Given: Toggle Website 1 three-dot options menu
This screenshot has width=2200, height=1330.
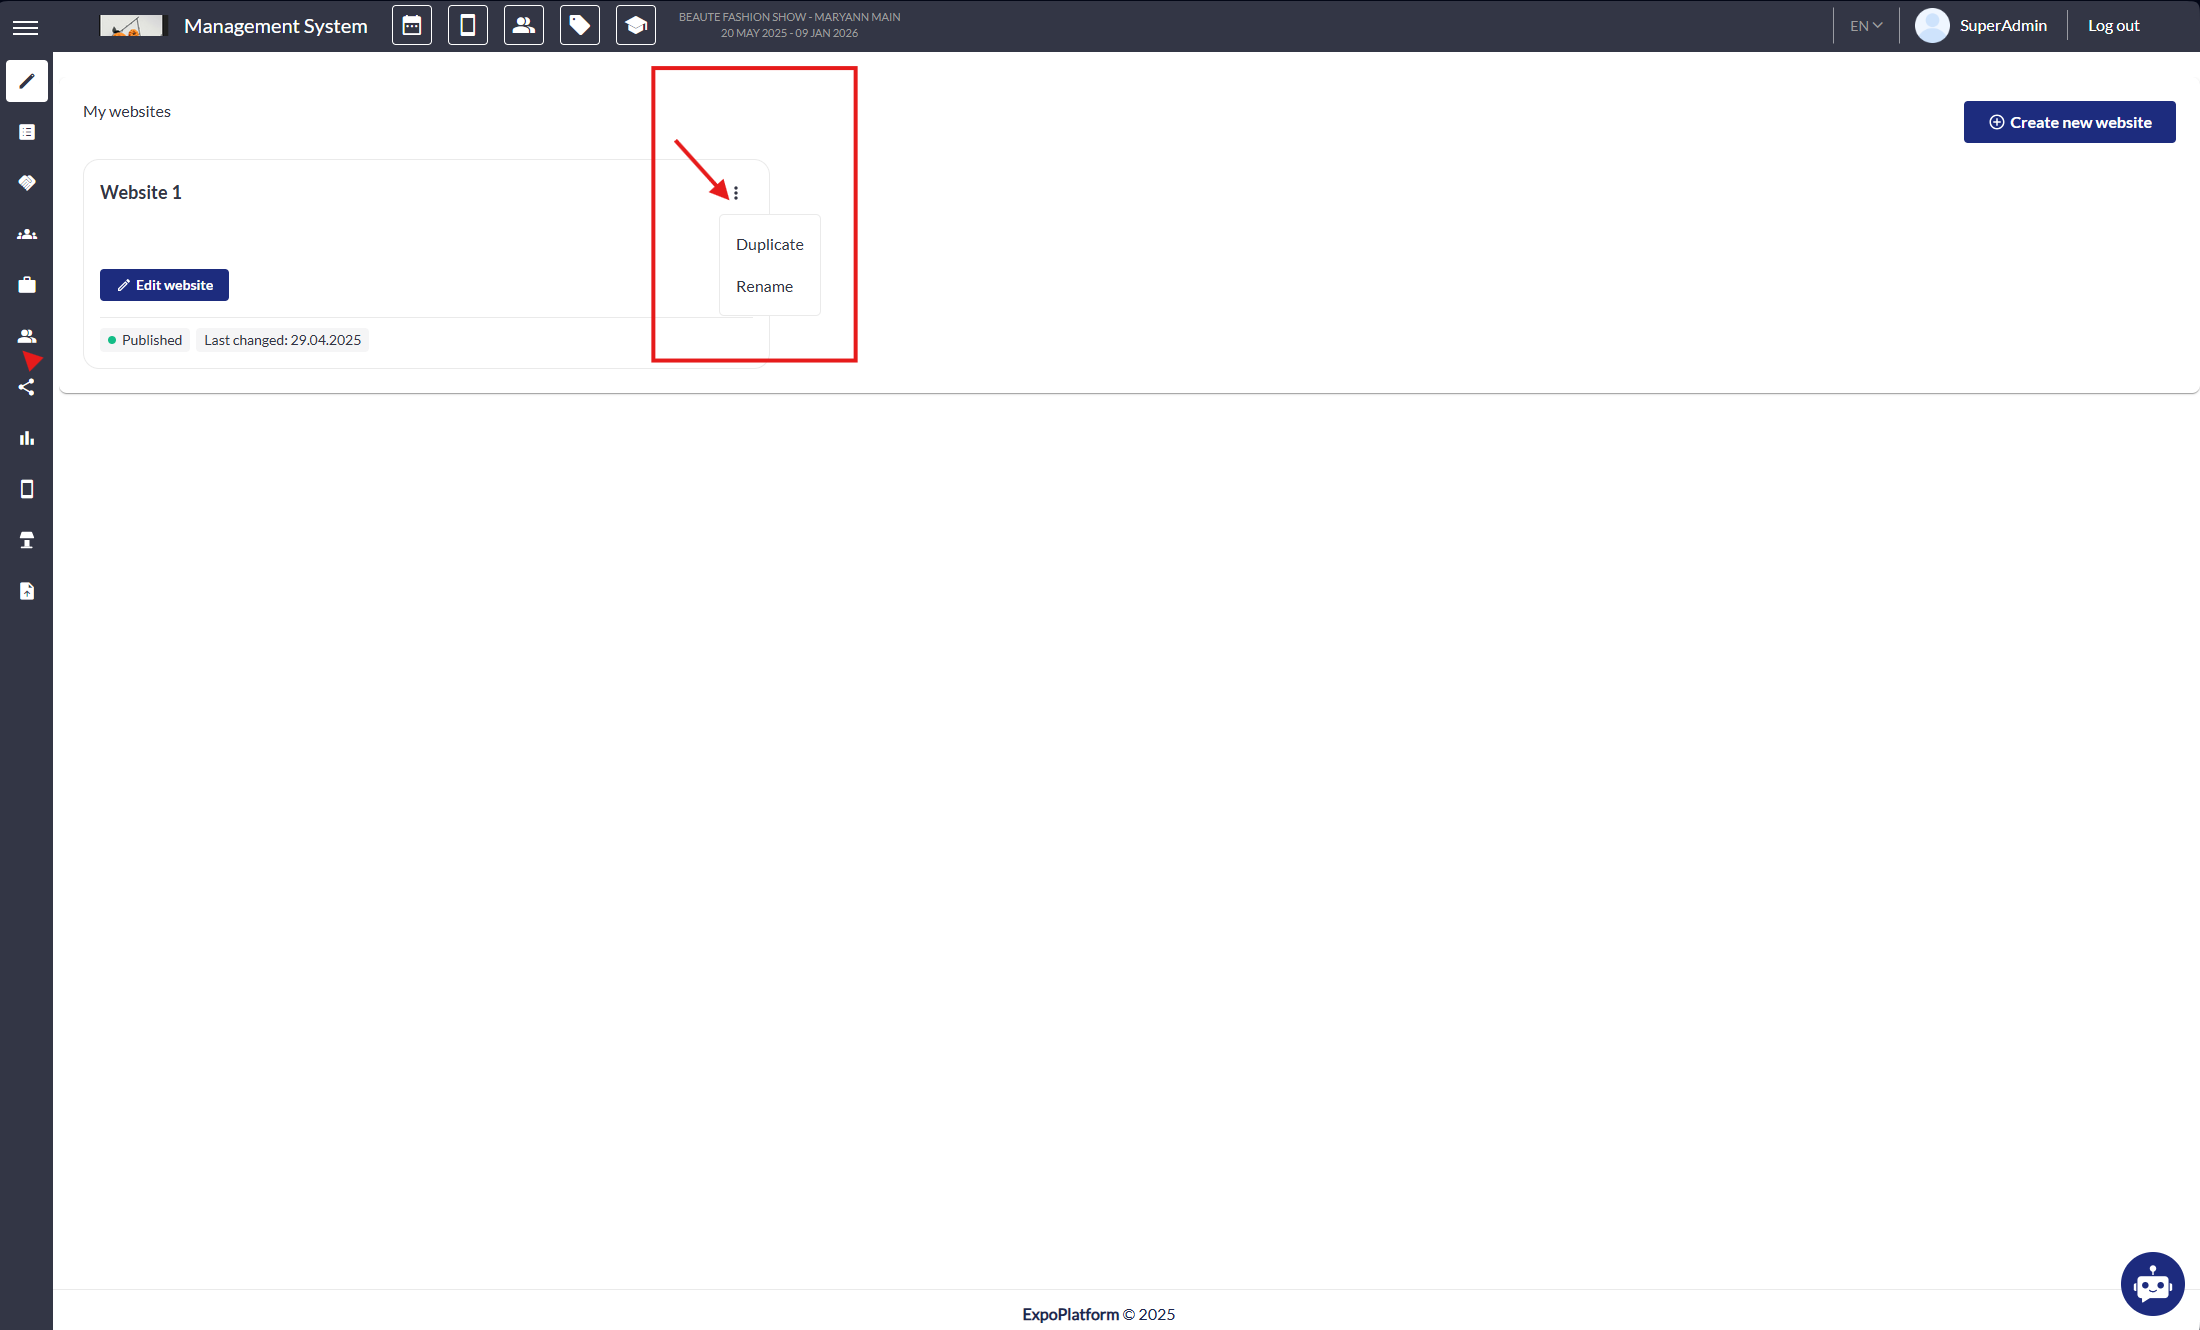Looking at the screenshot, I should pyautogui.click(x=736, y=193).
